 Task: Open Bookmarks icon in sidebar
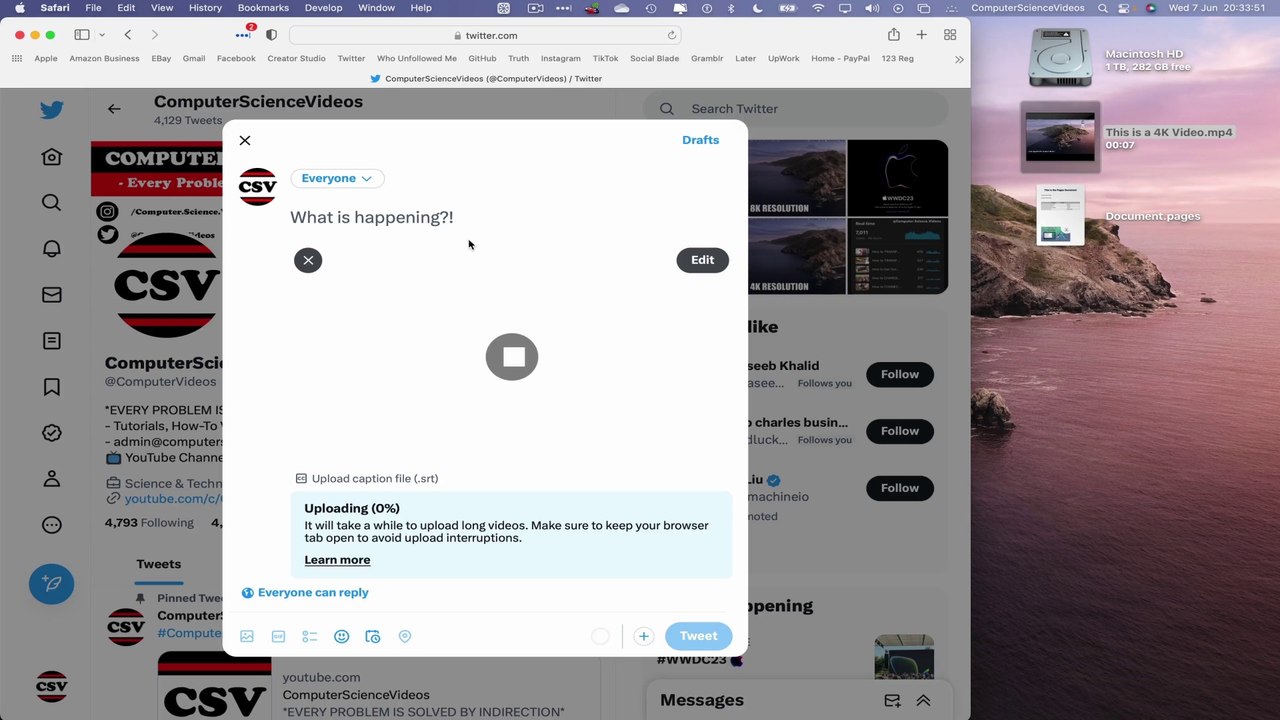(x=52, y=387)
